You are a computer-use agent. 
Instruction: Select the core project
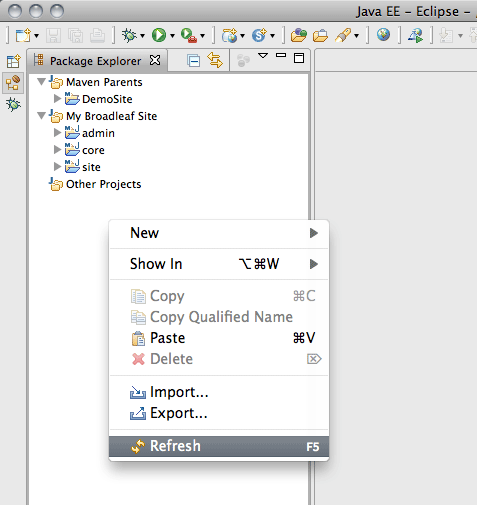coord(93,150)
